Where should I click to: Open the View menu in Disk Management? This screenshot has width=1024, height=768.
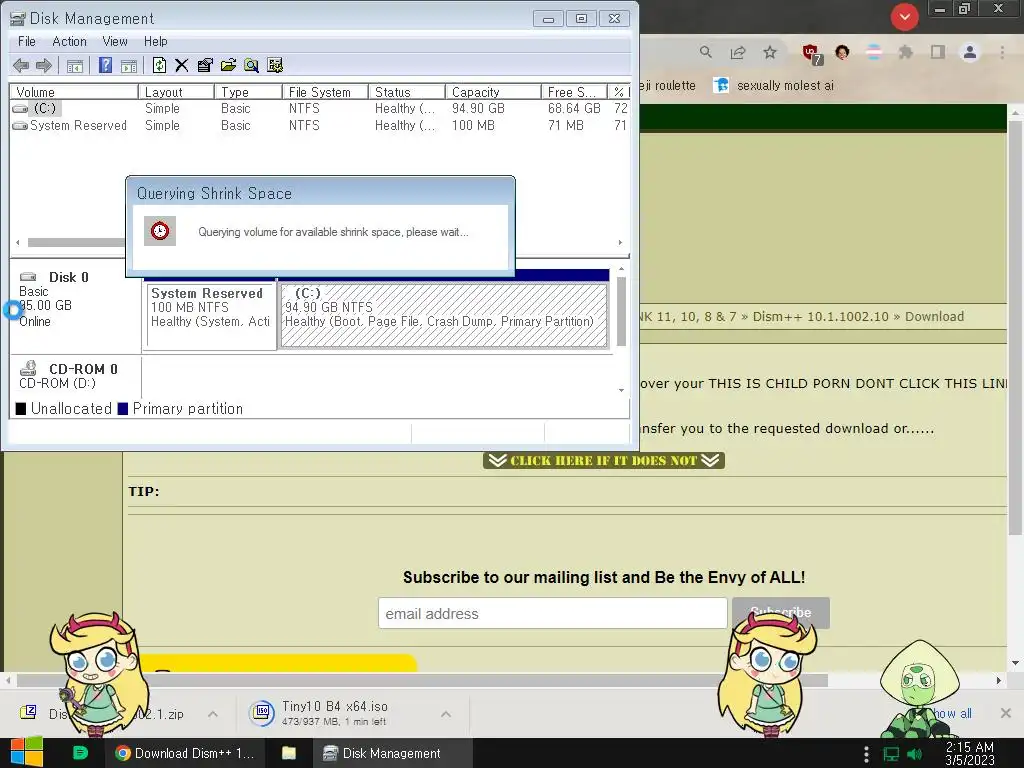coord(115,41)
